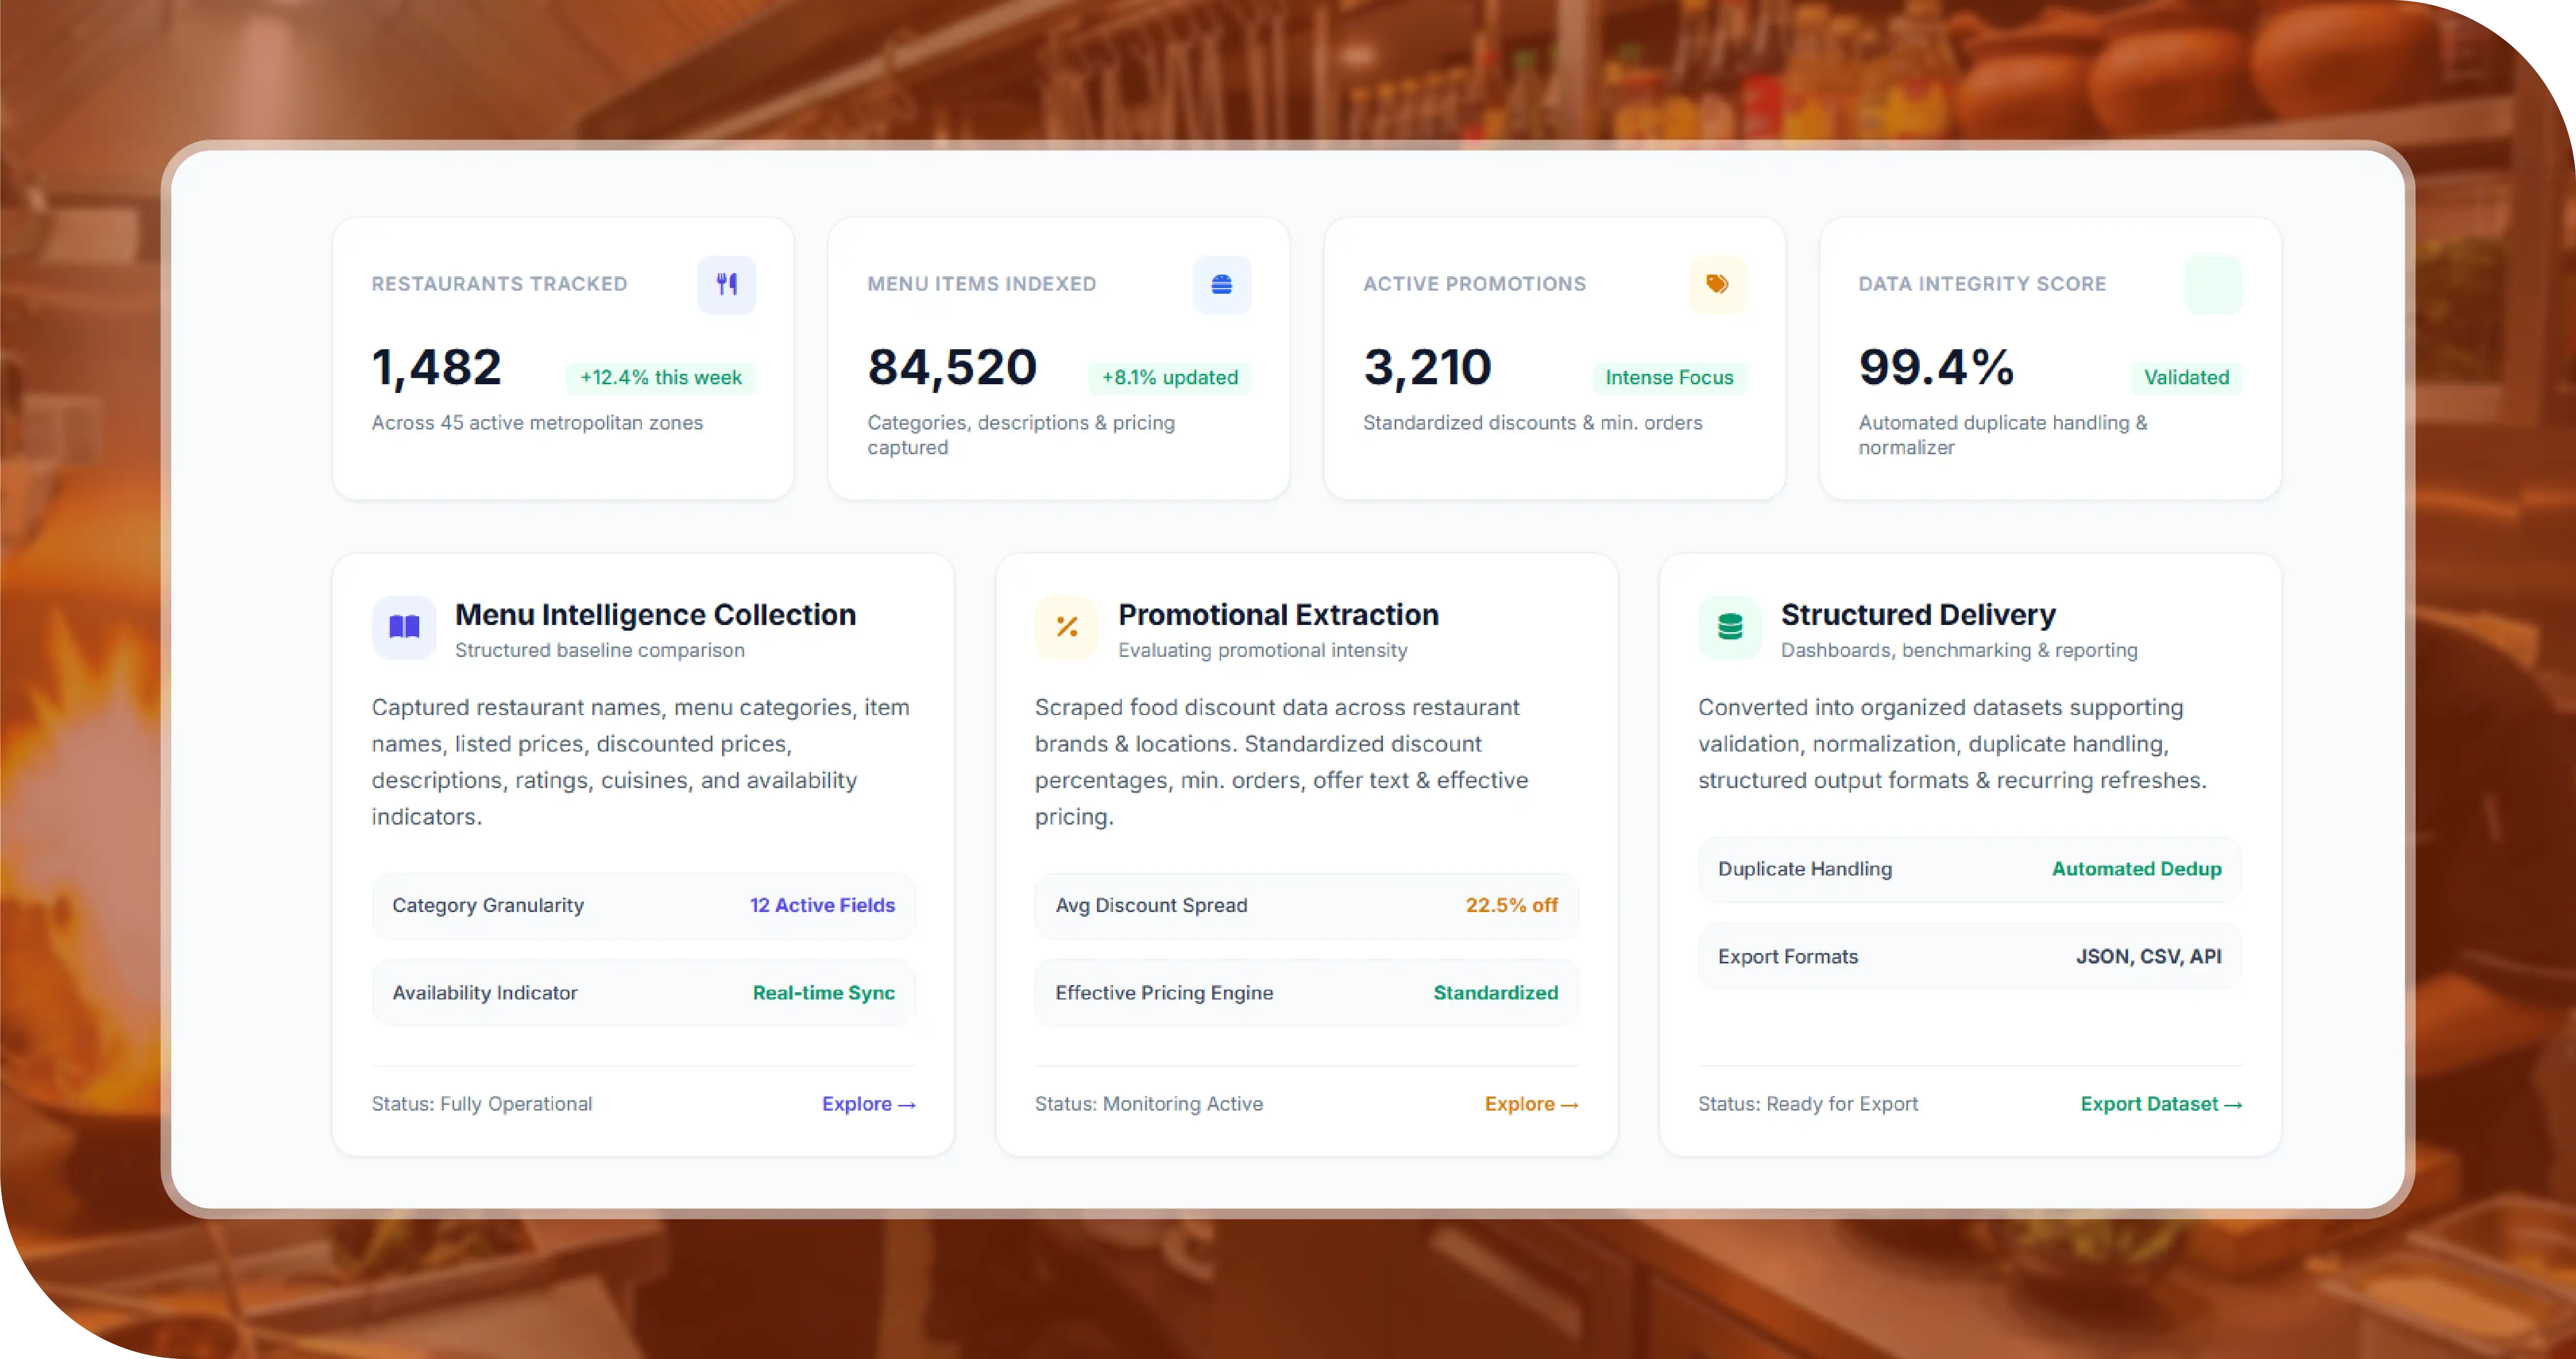This screenshot has width=2576, height=1359.
Task: Open Explore link under Menu Intelligence Collection
Action: [868, 1104]
